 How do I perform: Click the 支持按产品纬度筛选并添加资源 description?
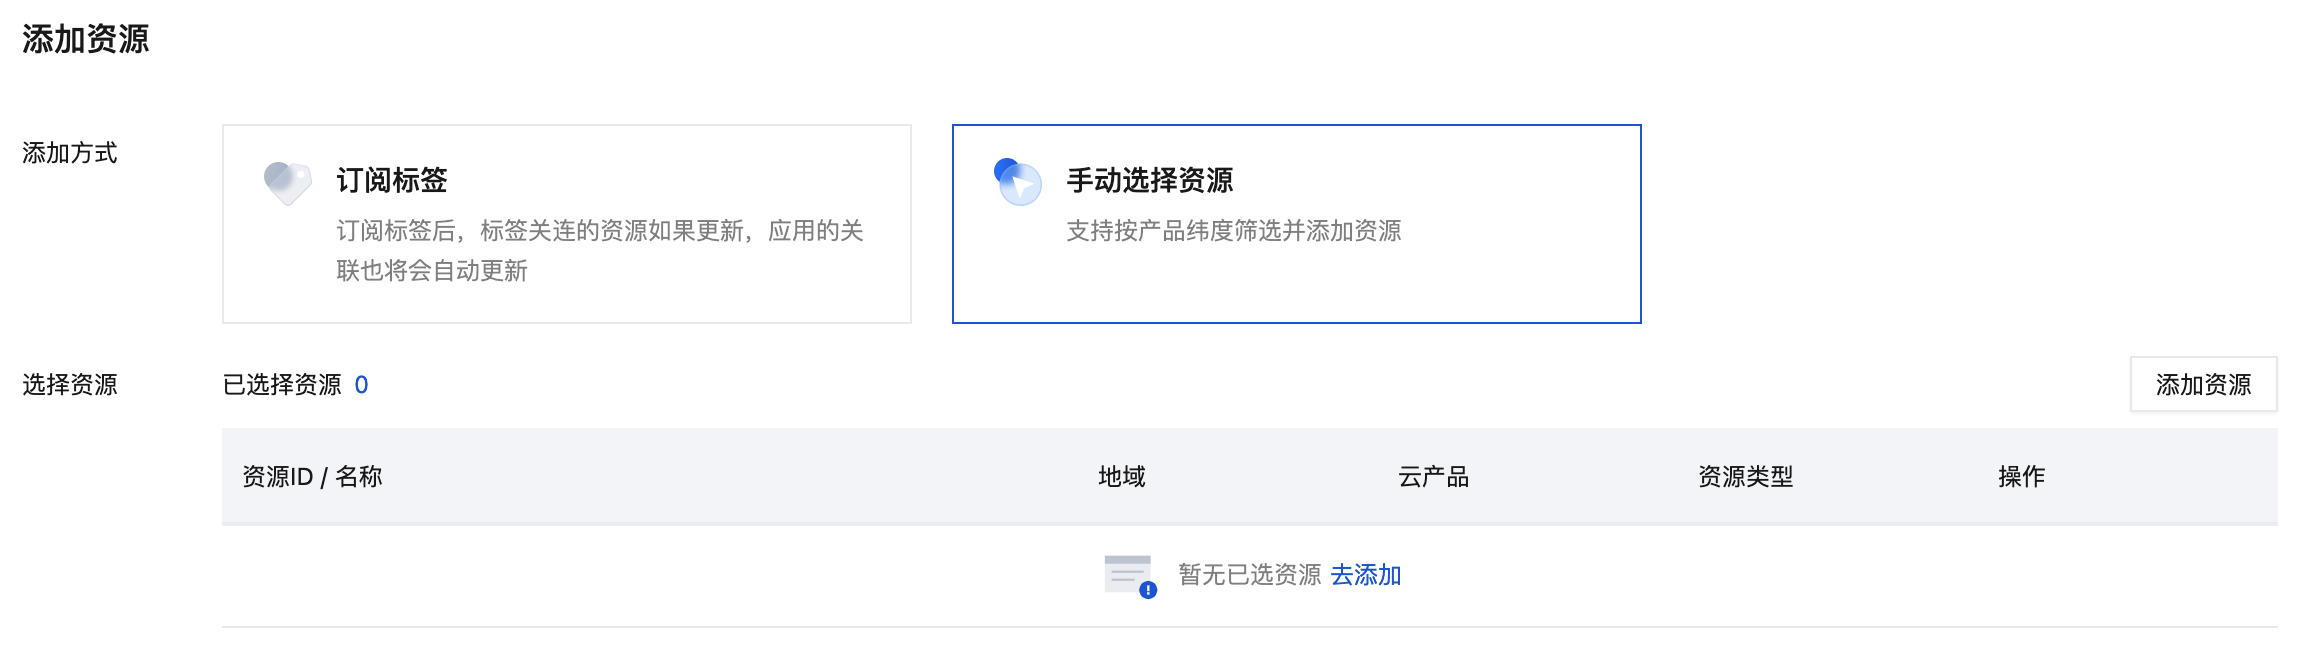click(x=1233, y=231)
